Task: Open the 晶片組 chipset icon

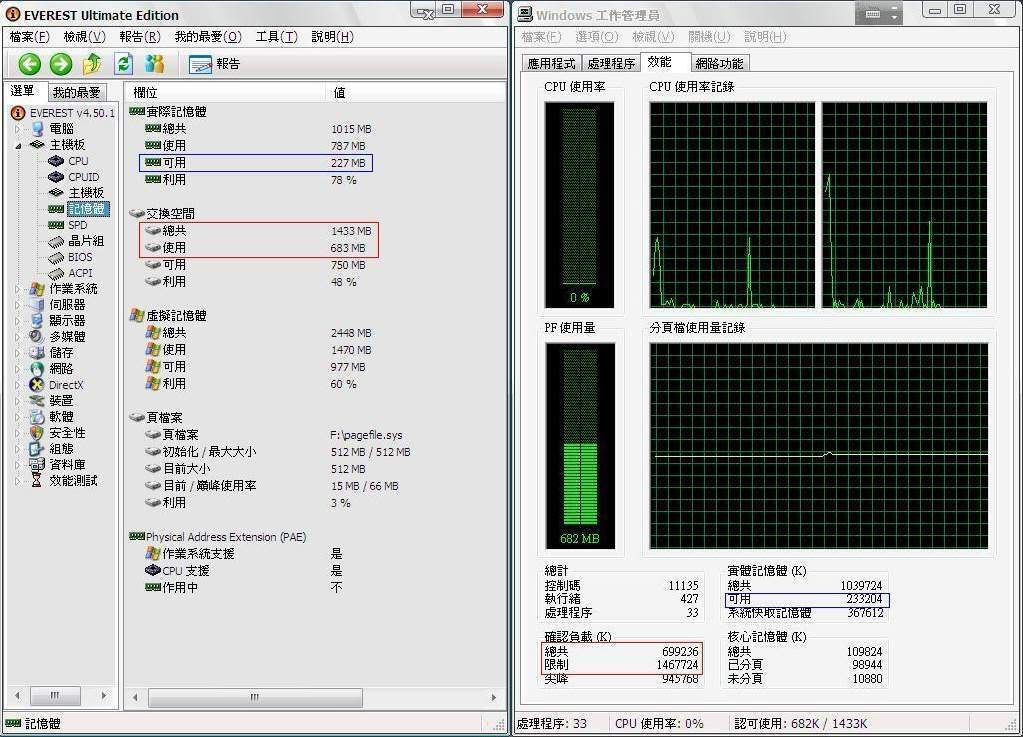Action: click(56, 241)
